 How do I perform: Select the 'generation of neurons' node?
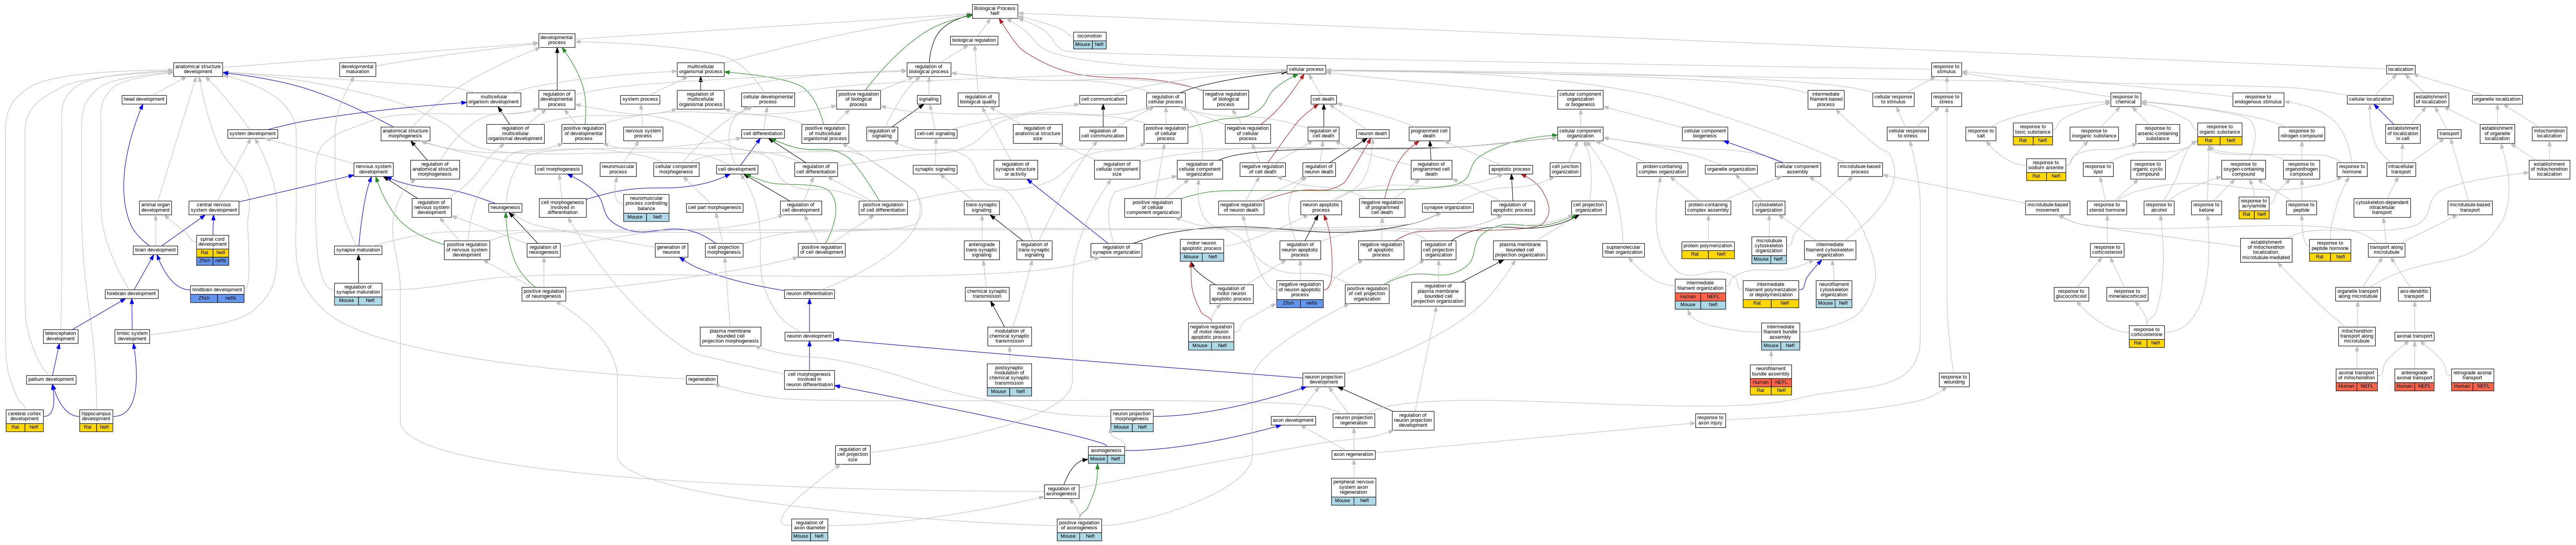pos(671,250)
